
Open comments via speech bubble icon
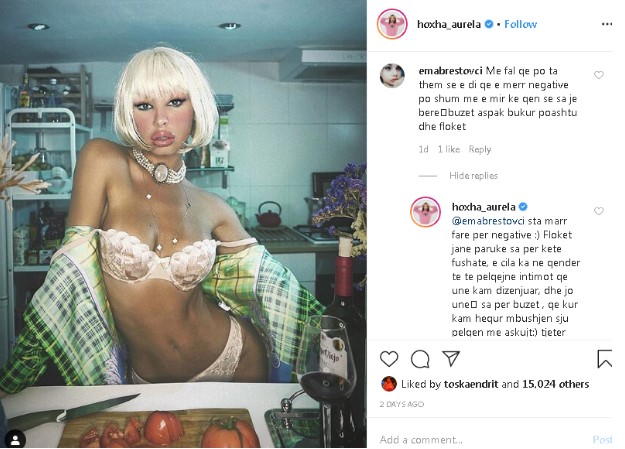(420, 359)
